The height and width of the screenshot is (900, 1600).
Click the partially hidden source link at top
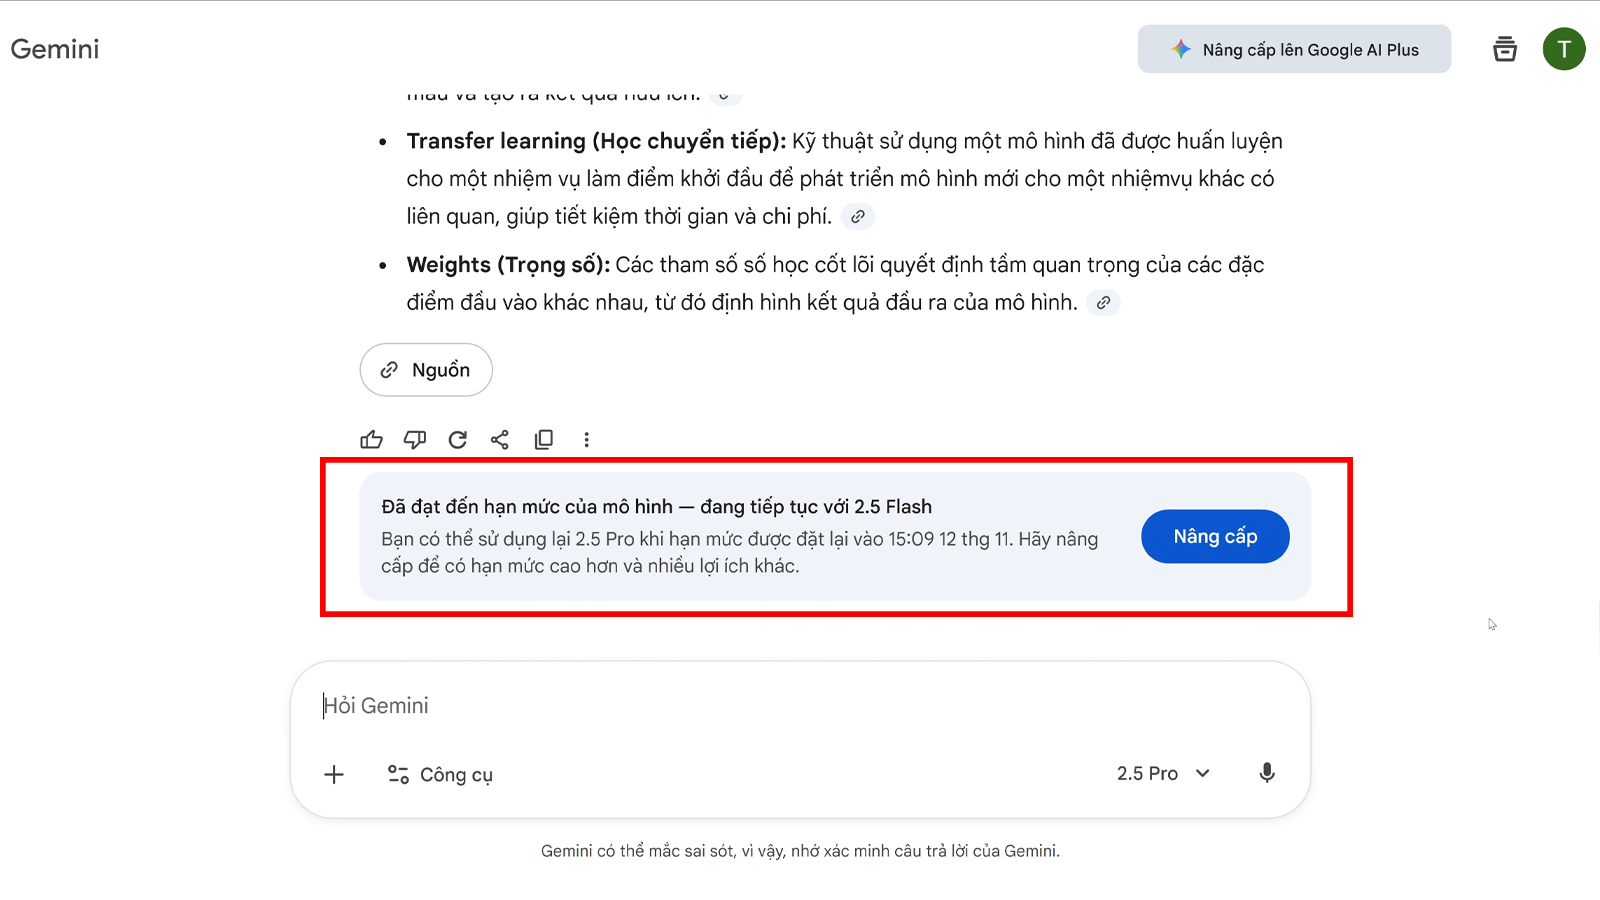click(x=725, y=97)
